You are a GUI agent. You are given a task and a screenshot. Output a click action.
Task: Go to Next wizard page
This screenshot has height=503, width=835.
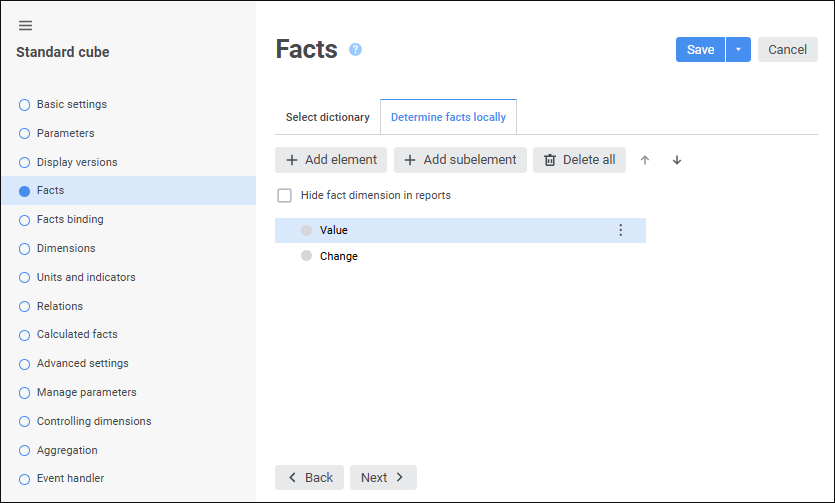tap(383, 478)
